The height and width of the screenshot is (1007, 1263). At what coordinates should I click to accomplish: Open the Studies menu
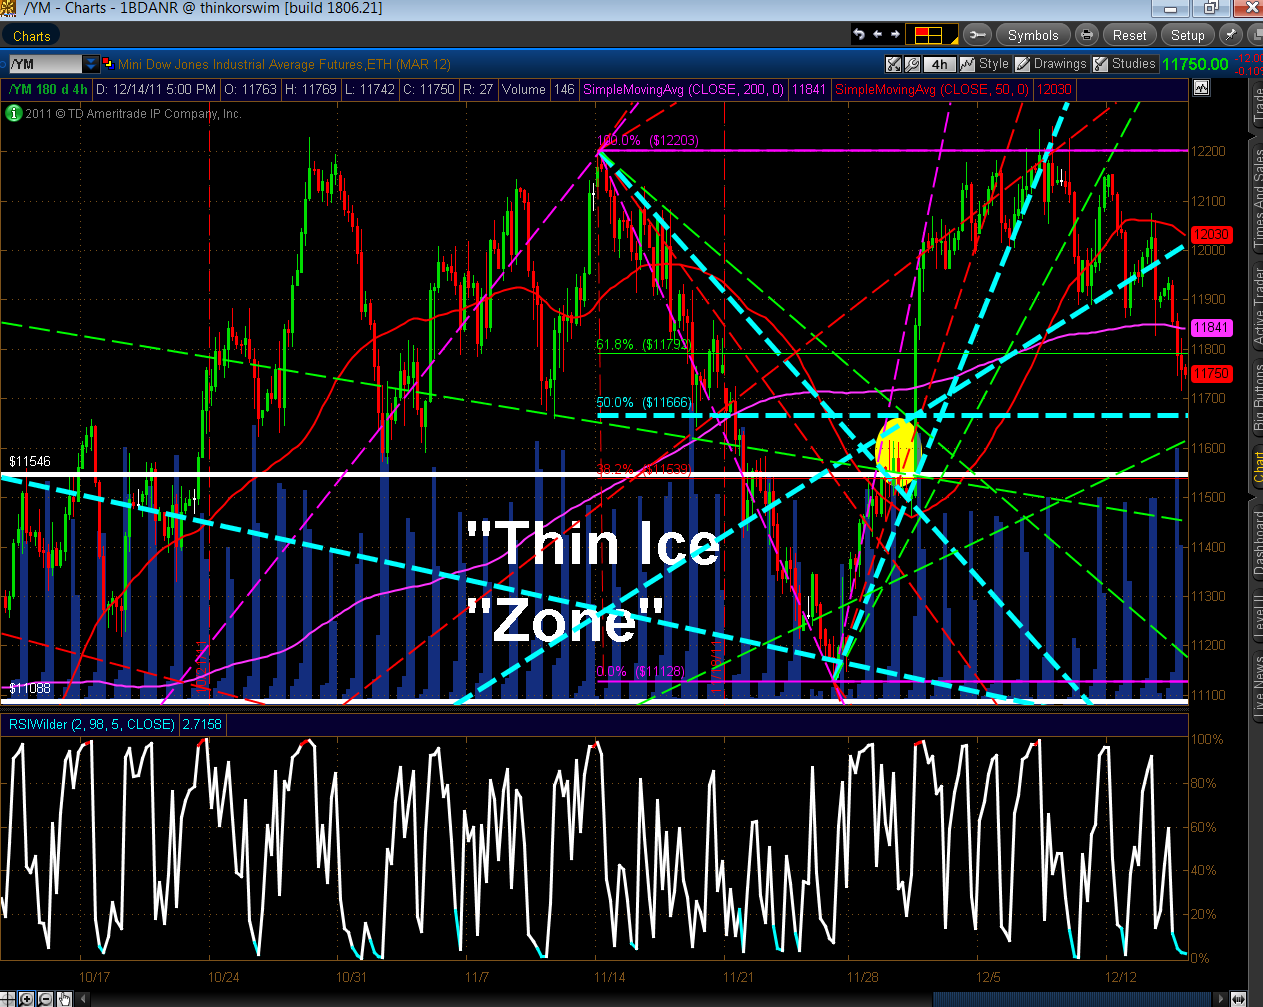(x=1125, y=64)
